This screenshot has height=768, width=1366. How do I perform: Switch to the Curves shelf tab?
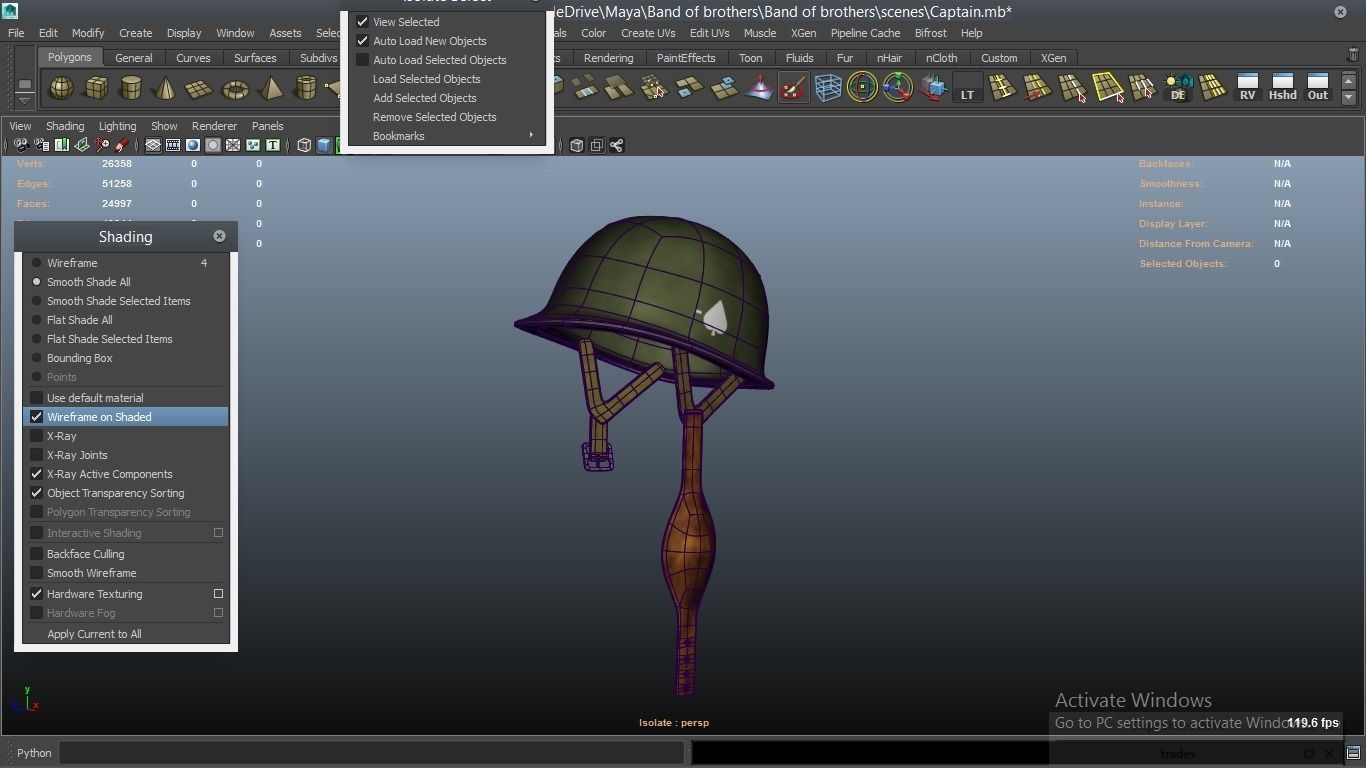point(193,58)
